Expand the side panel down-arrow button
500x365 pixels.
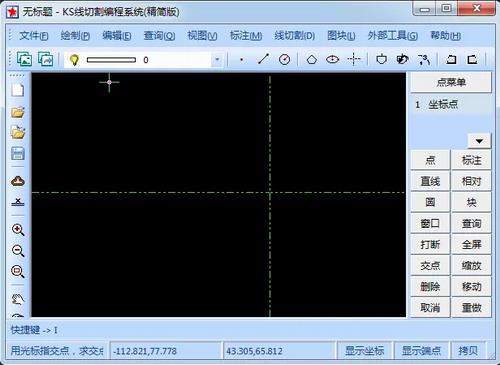(x=479, y=141)
